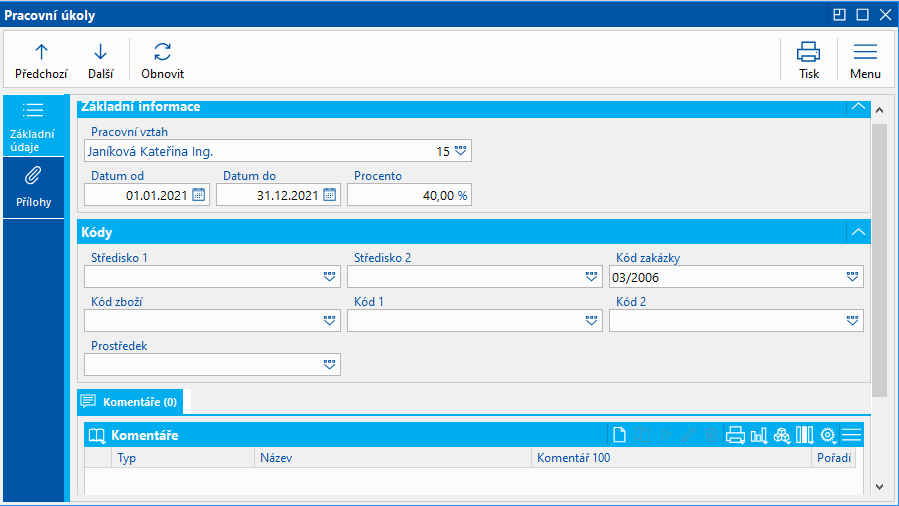Screen dimensions: 899x506
Task: Open Středisko 2 dropdown
Action: point(592,277)
